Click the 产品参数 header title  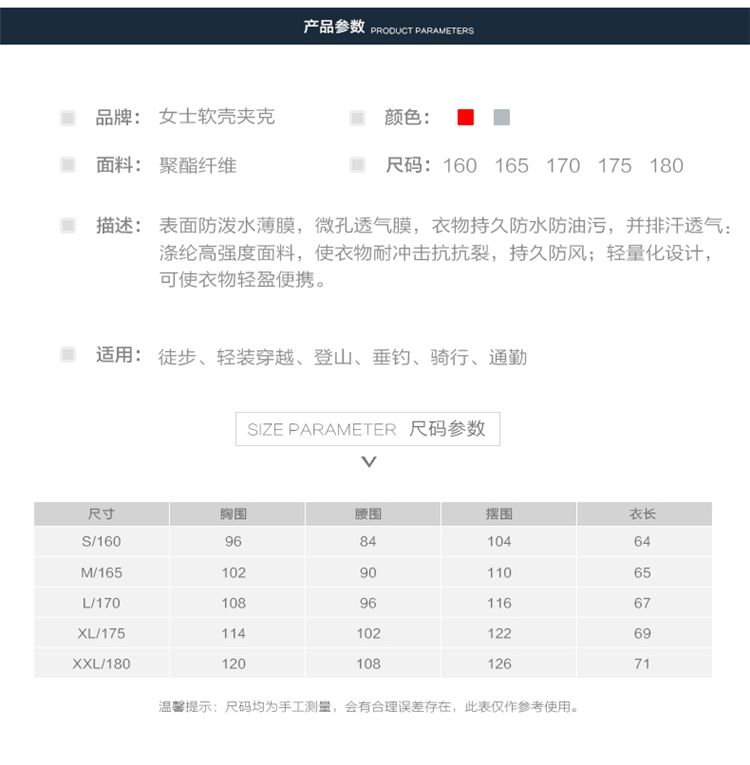334,27
